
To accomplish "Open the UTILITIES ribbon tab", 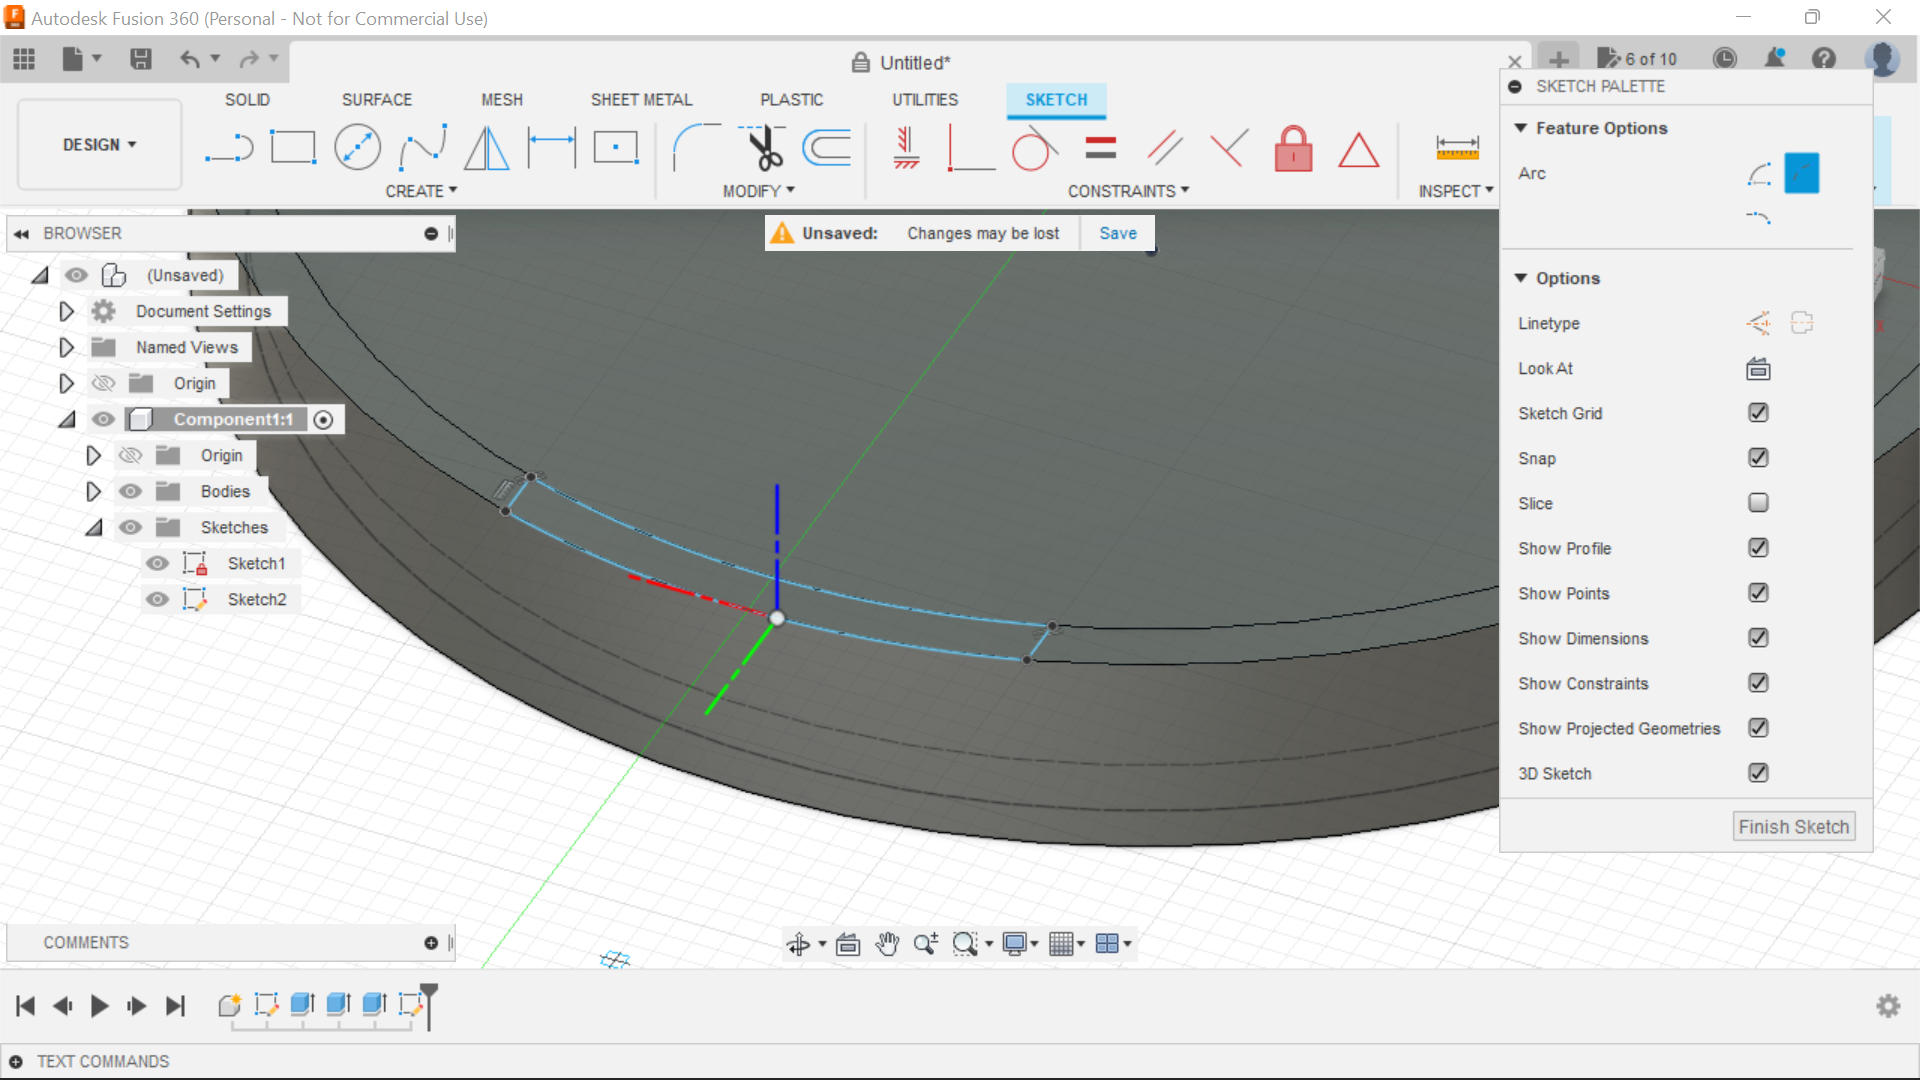I will pos(924,99).
